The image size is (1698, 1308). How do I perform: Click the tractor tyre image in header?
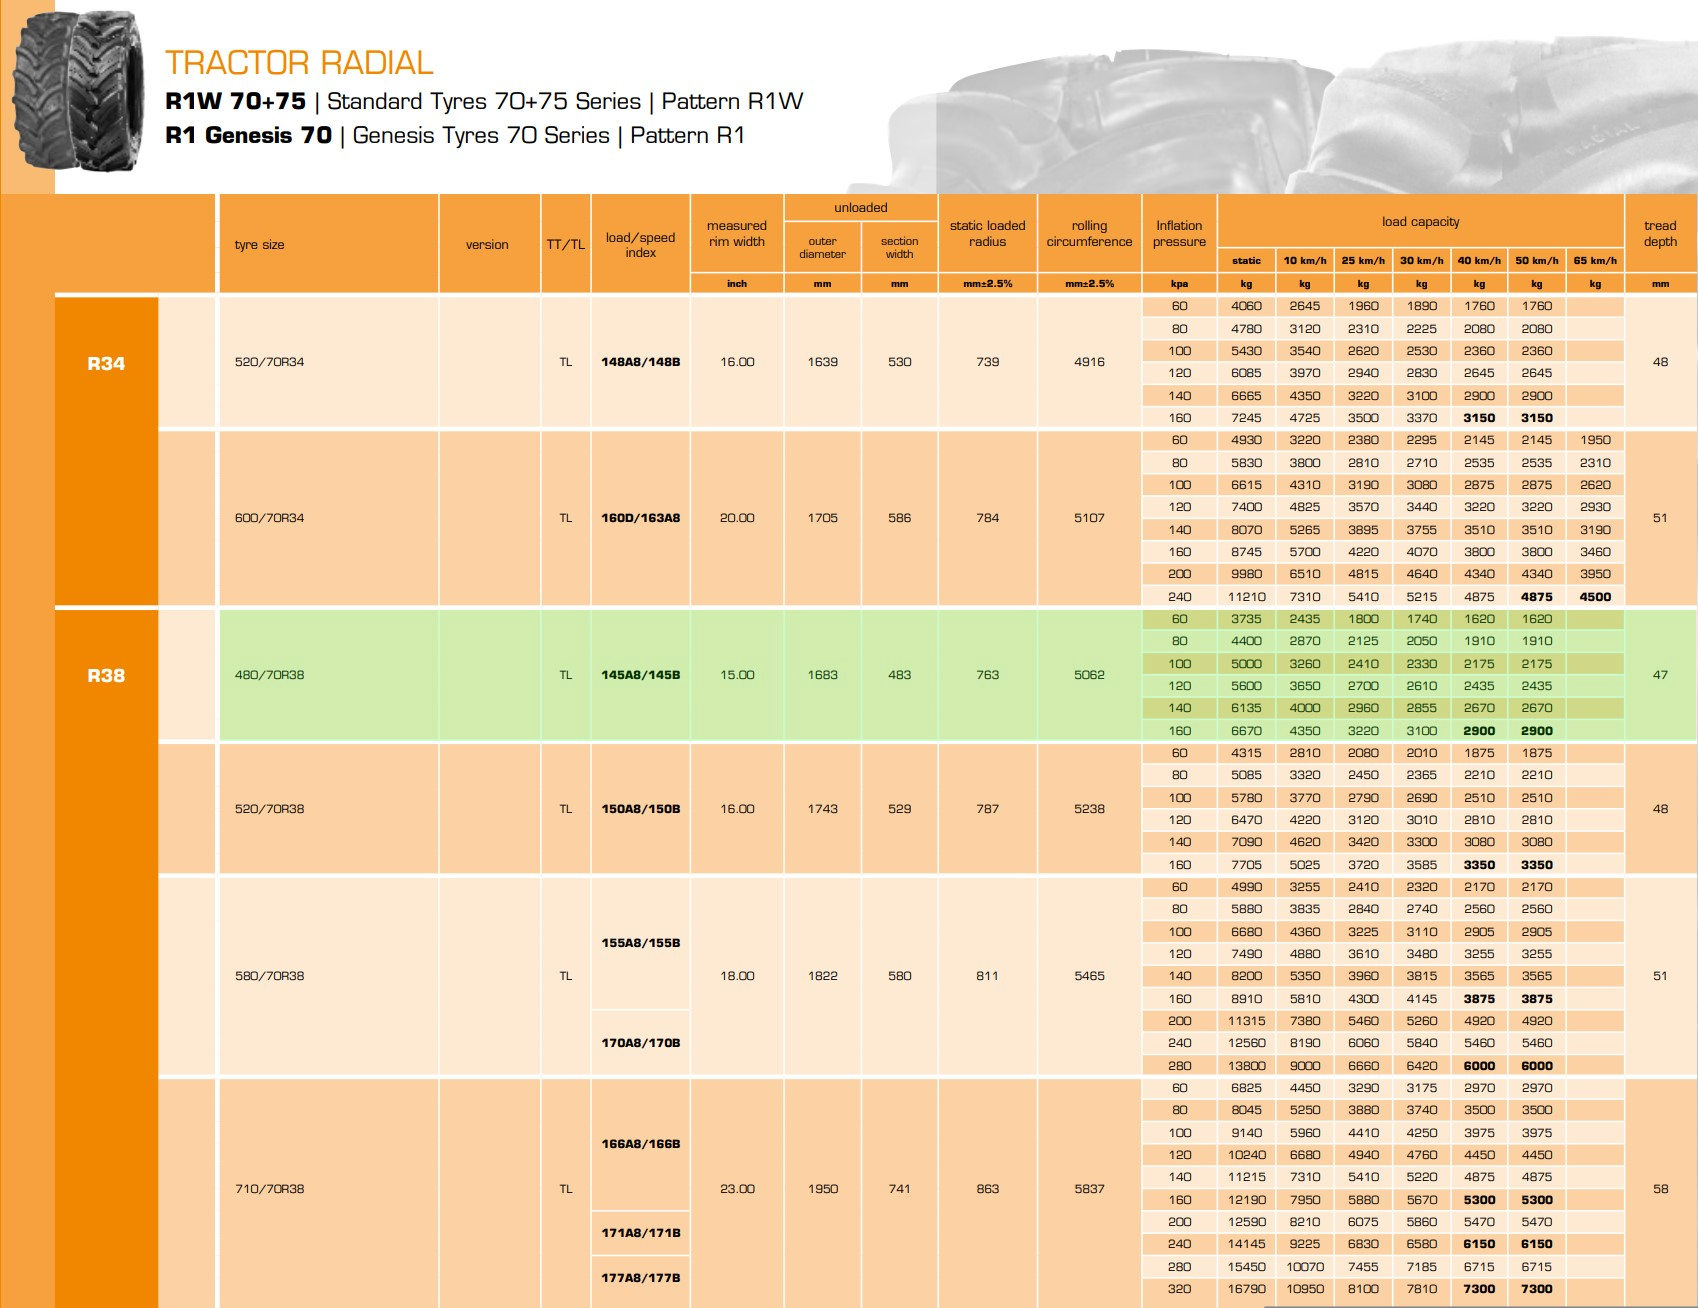point(78,92)
